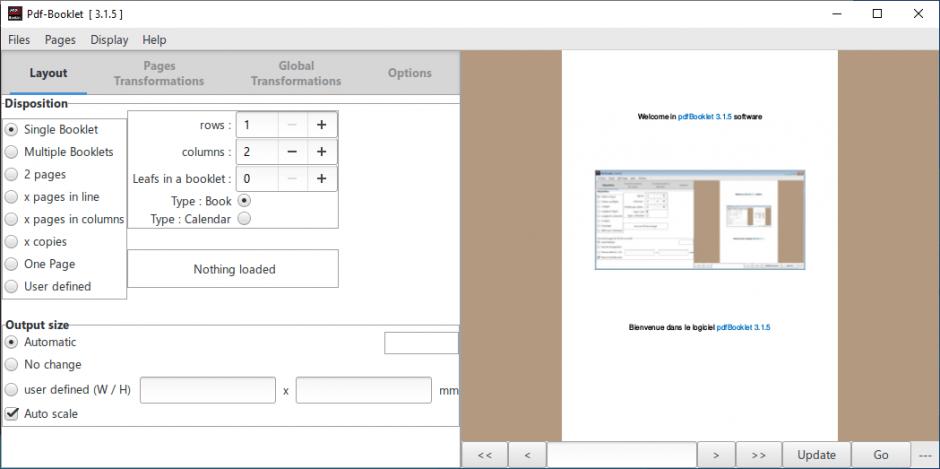Select x pages in columns option

point(11,220)
